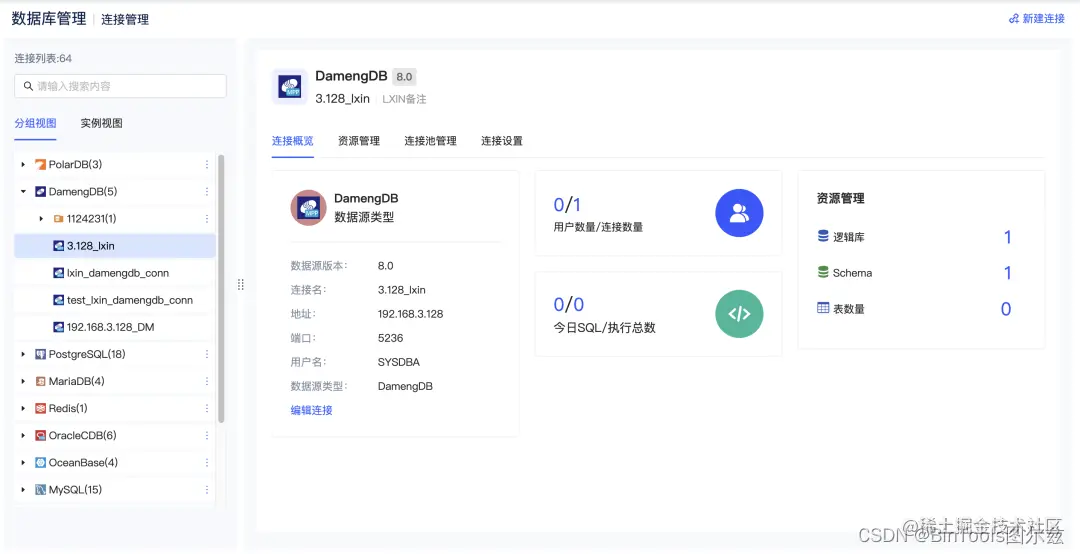The image size is (1080, 554).
Task: Expand the 1124231(1) folder
Action: 41,218
